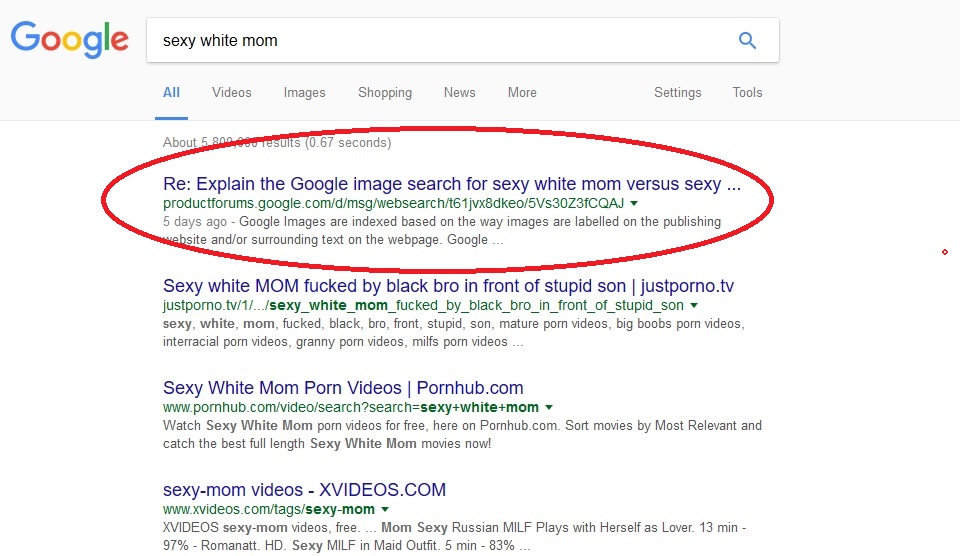Click the '5 days ago' date text

tap(195, 222)
